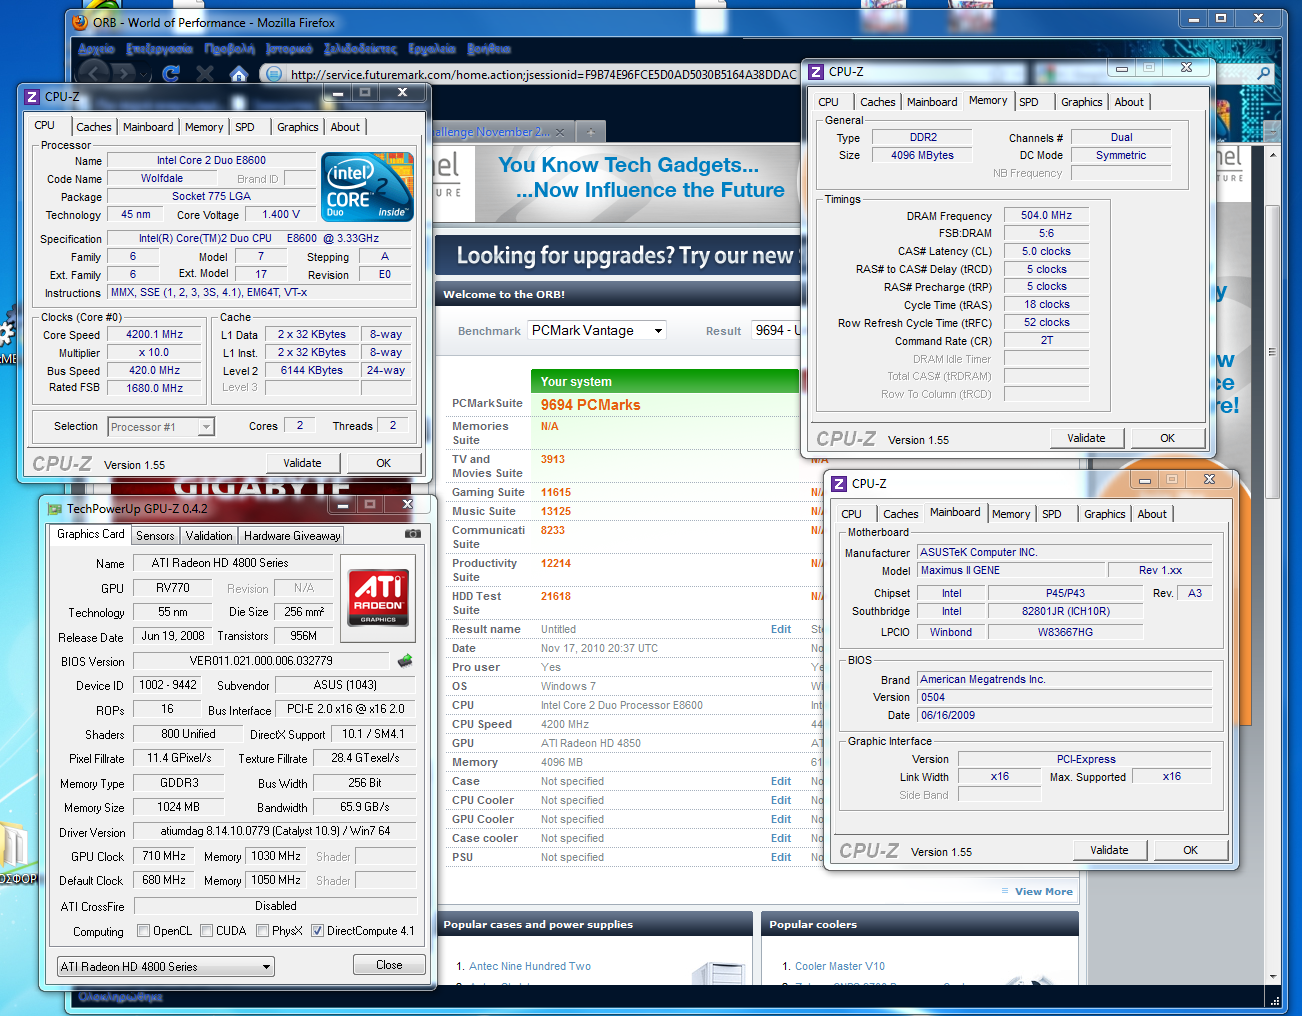Image resolution: width=1302 pixels, height=1016 pixels.
Task: Close the 'allenge November 2...' browser tab
Action: [x=560, y=132]
